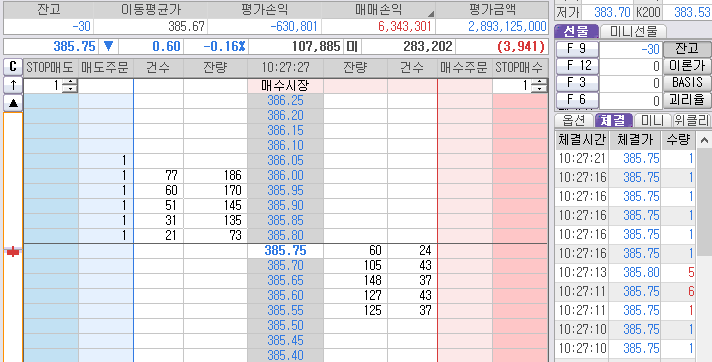Image resolution: width=712 pixels, height=362 pixels.
Task: Click price 385.60 in the ladder
Action: tap(285, 296)
